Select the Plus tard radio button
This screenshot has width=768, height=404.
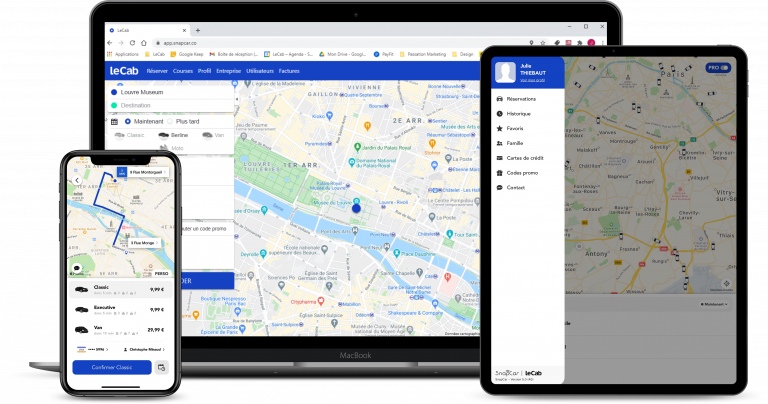coord(170,121)
